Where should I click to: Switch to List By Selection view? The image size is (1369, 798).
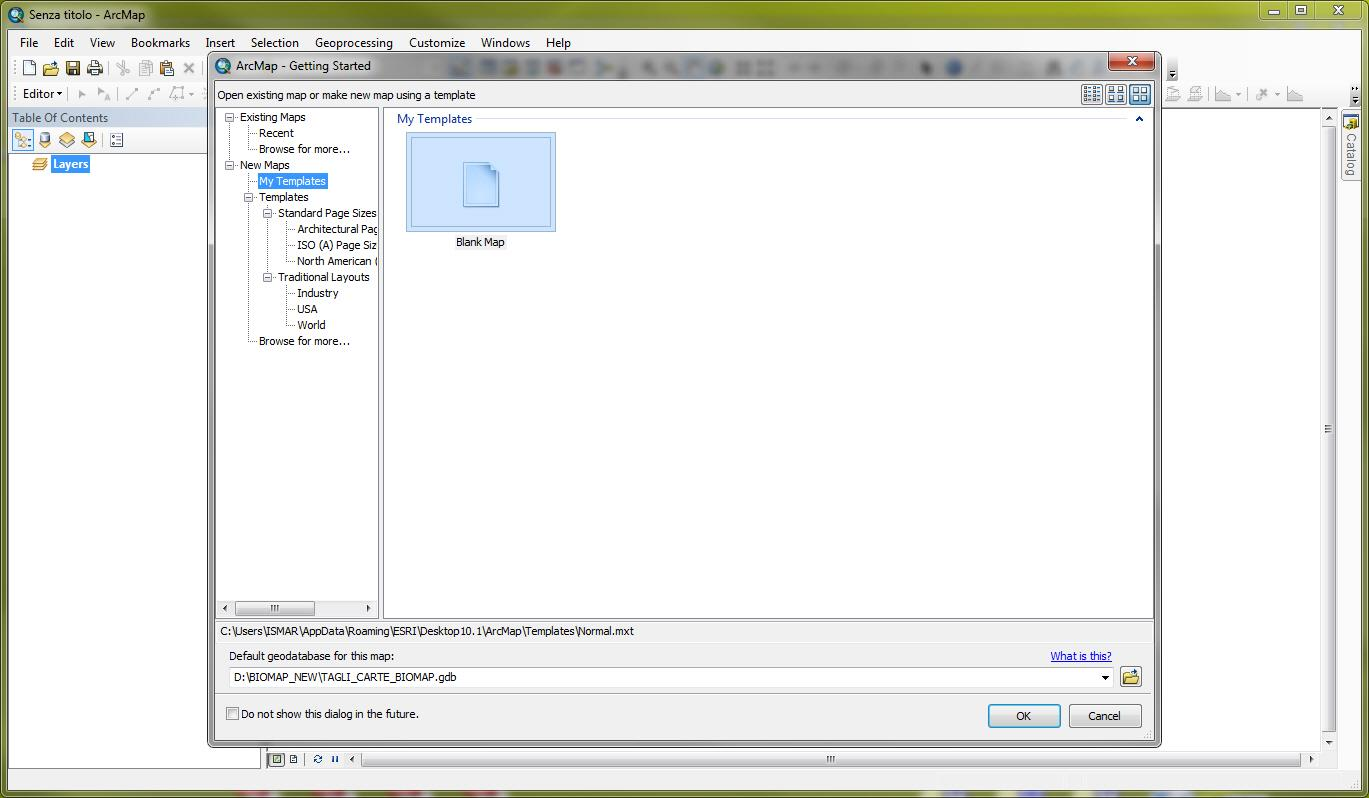(89, 141)
